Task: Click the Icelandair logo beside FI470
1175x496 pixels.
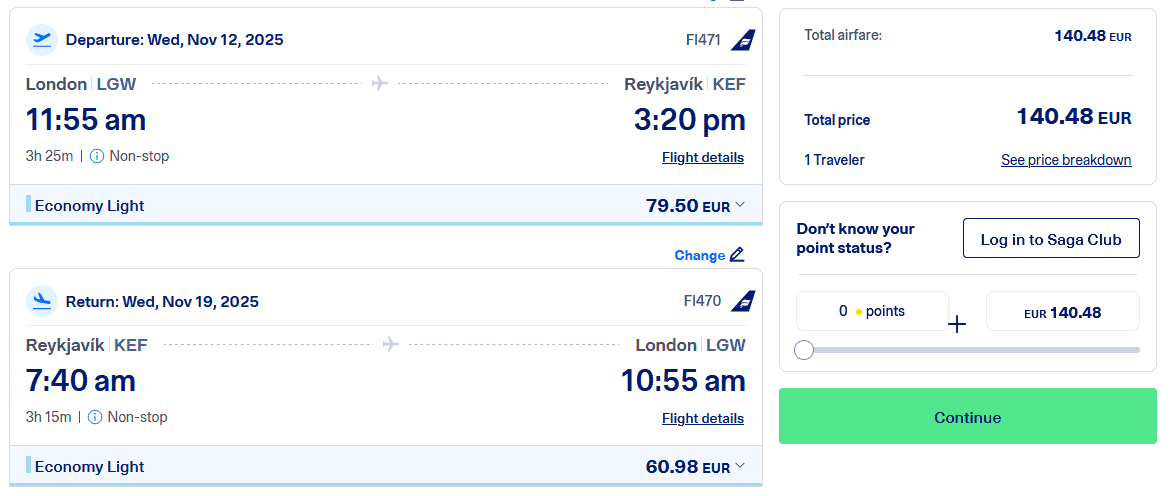Action: [x=743, y=301]
